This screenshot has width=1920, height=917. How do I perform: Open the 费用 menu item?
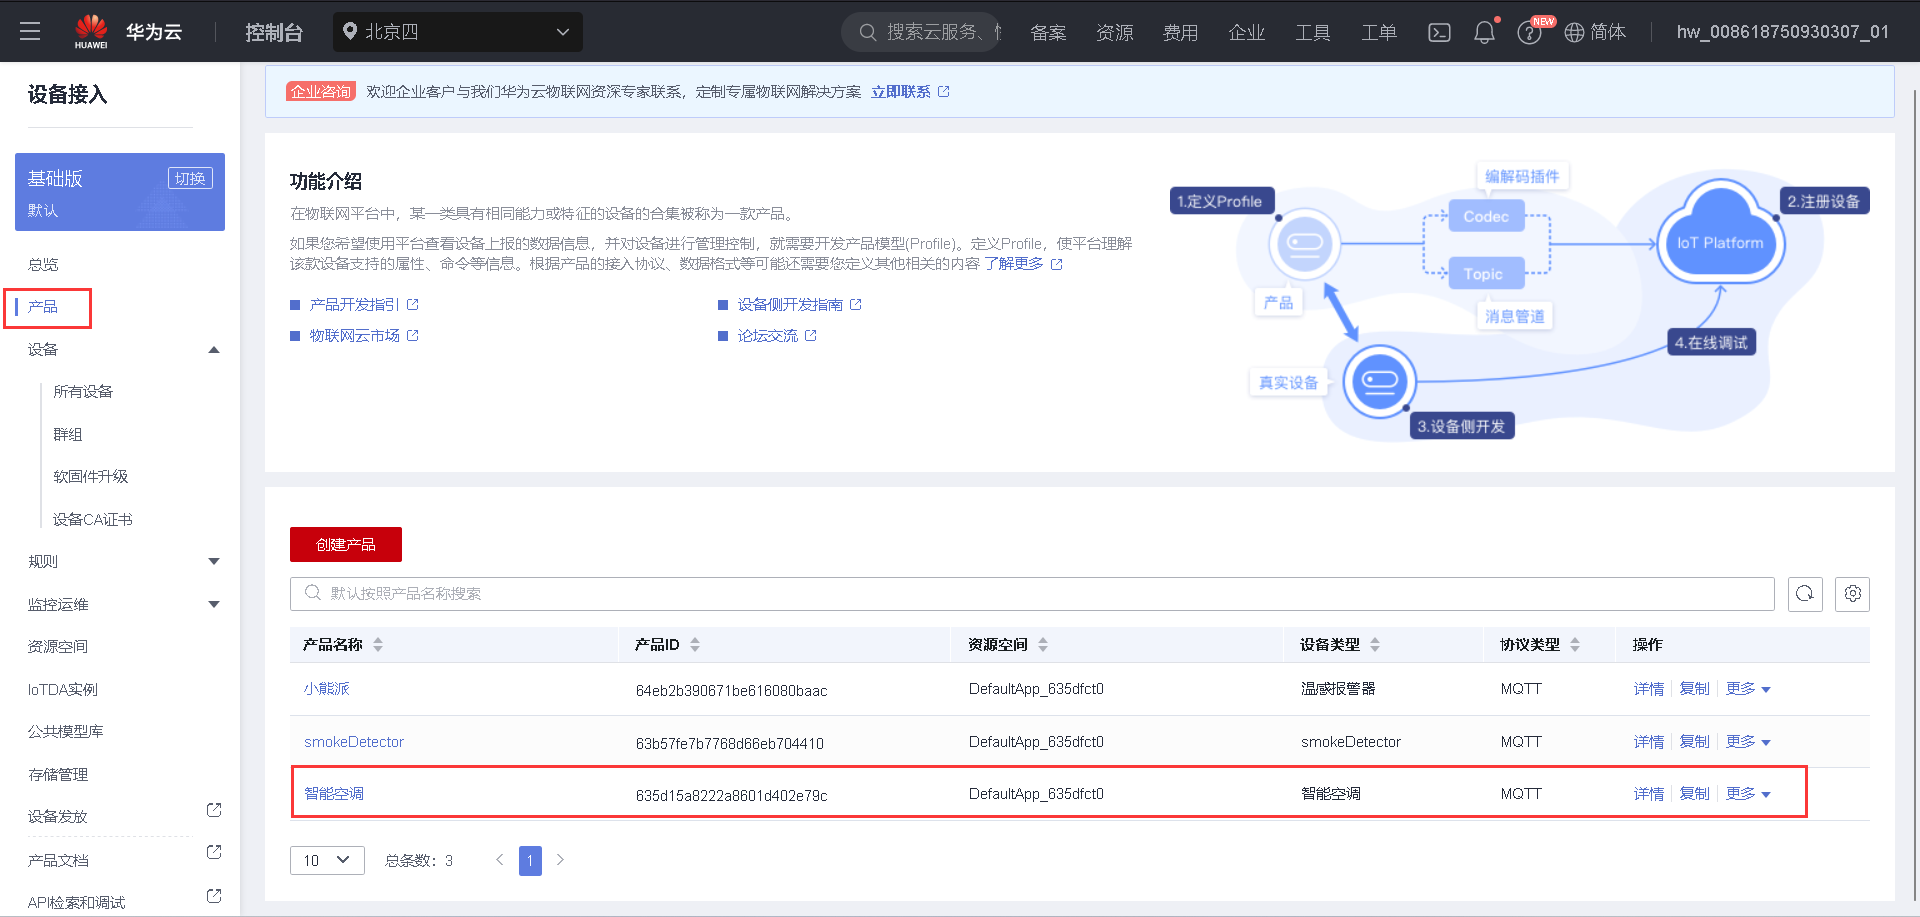(x=1181, y=32)
